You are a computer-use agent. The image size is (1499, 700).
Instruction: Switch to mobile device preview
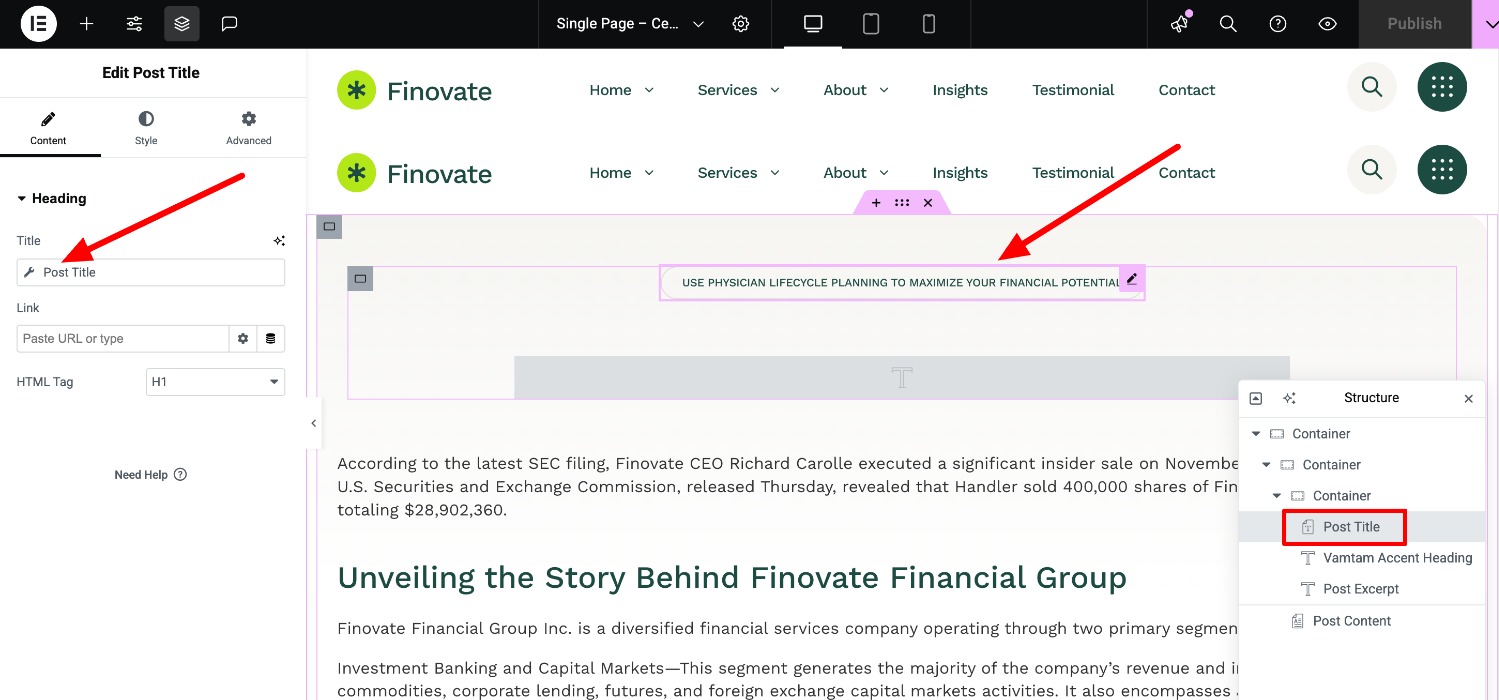[929, 23]
